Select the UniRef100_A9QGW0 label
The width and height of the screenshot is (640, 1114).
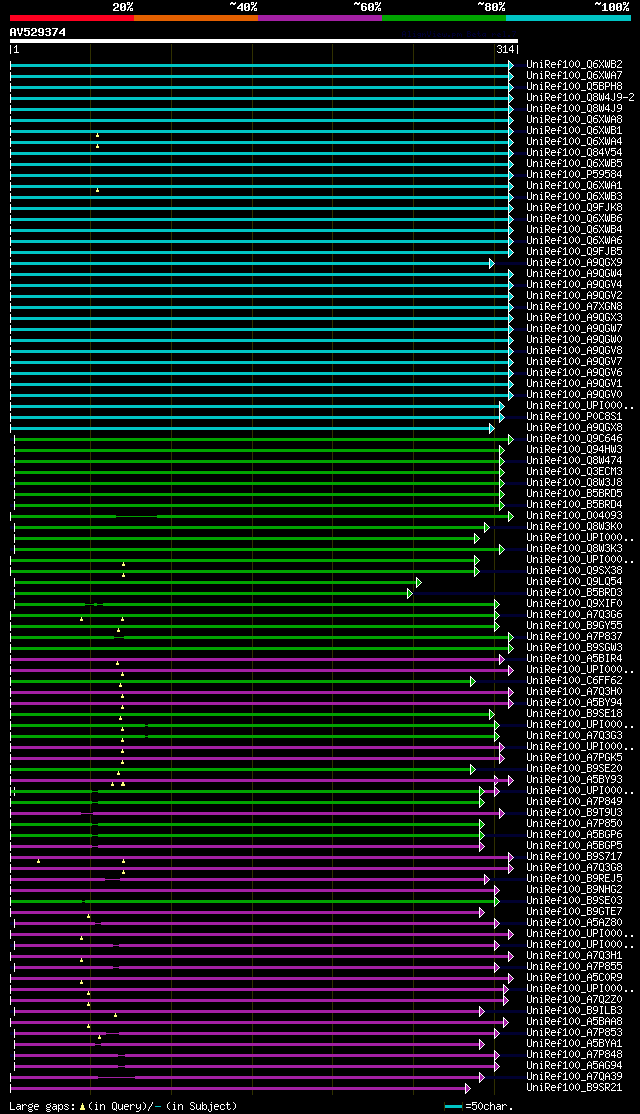point(574,340)
